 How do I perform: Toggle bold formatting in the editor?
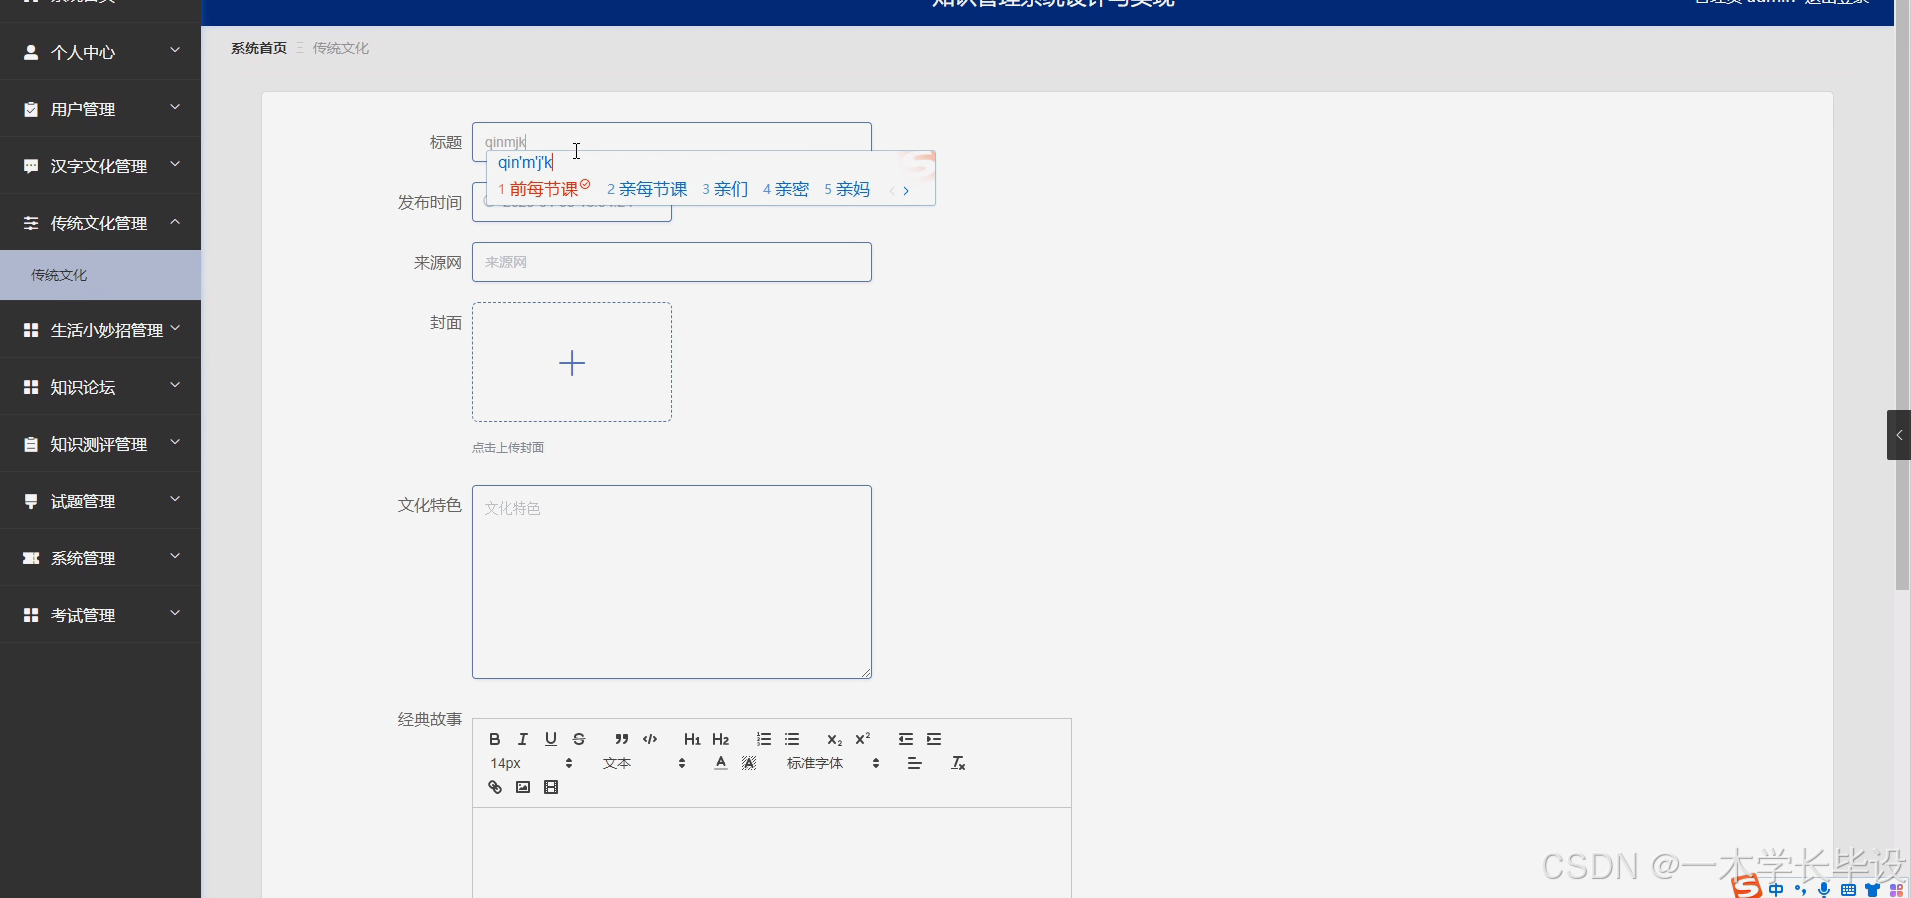pos(494,739)
